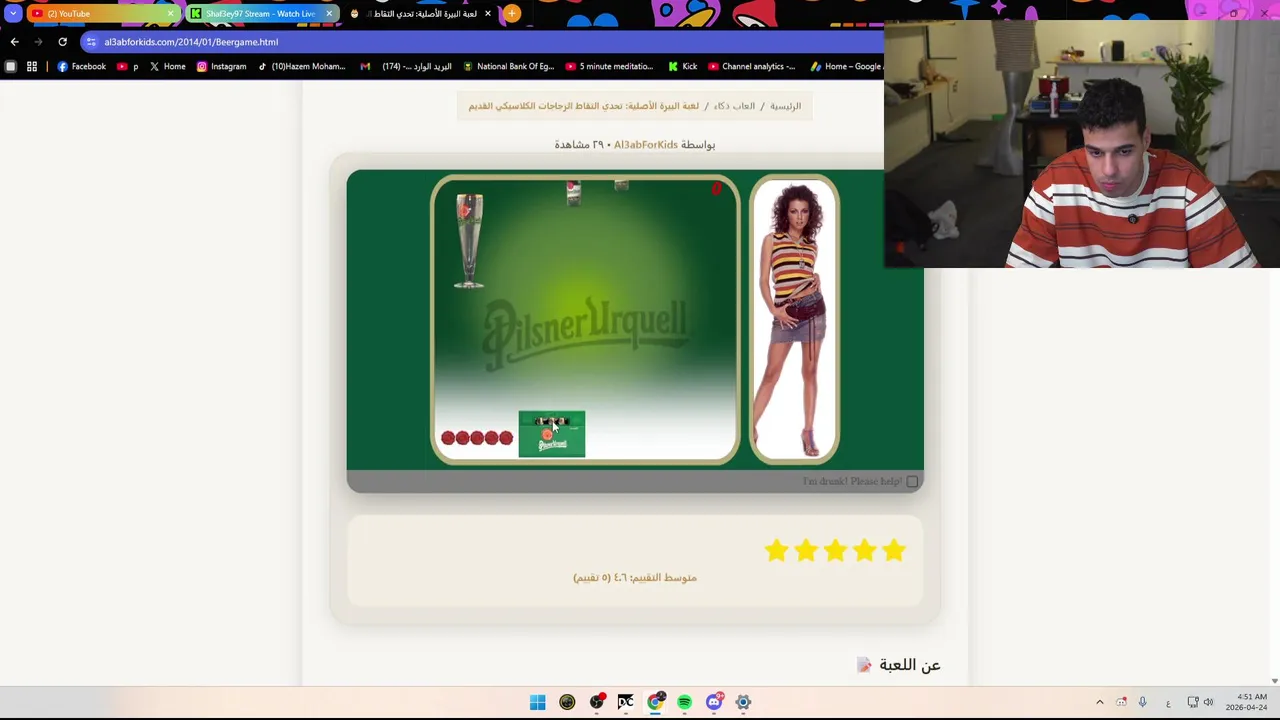Open the dark round app on taskbar

pos(567,702)
